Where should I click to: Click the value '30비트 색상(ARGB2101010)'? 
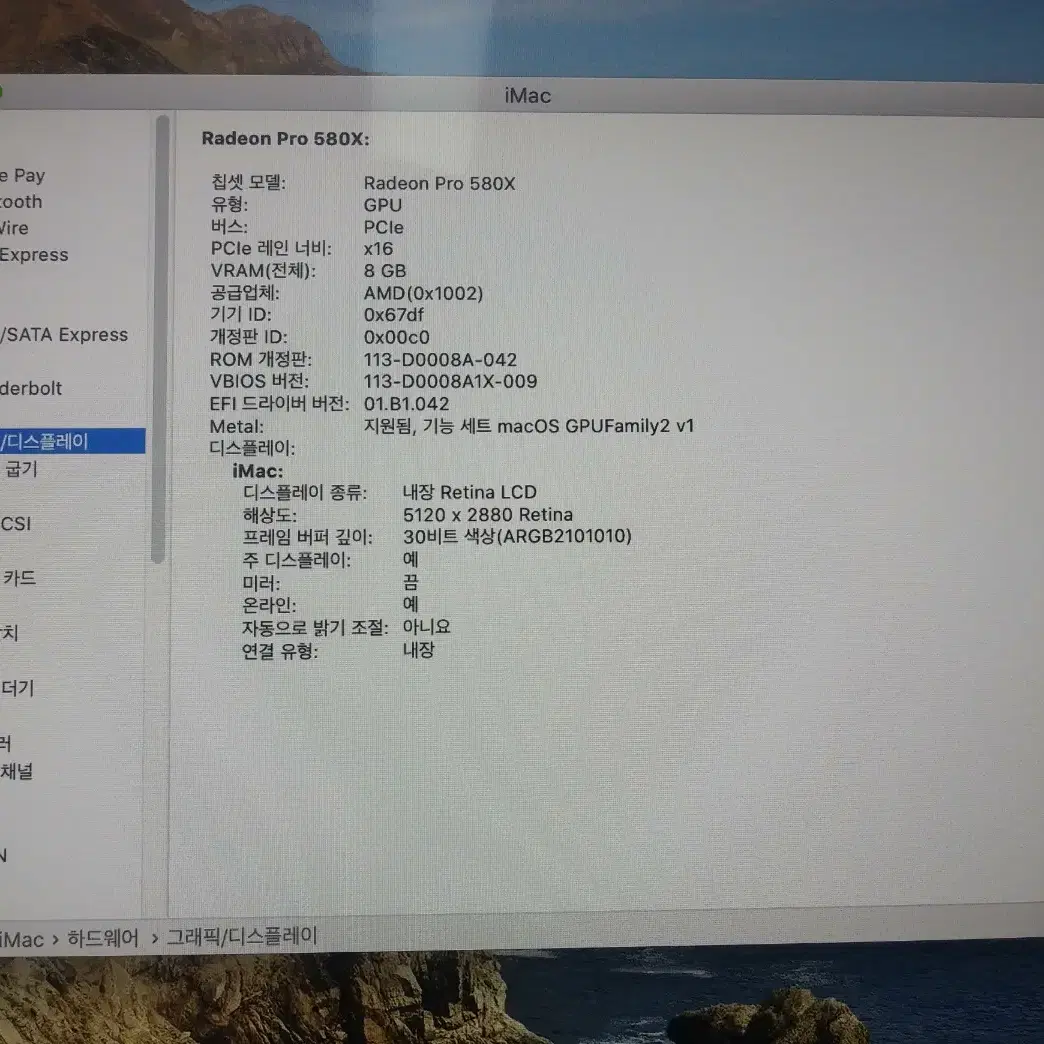[517, 536]
